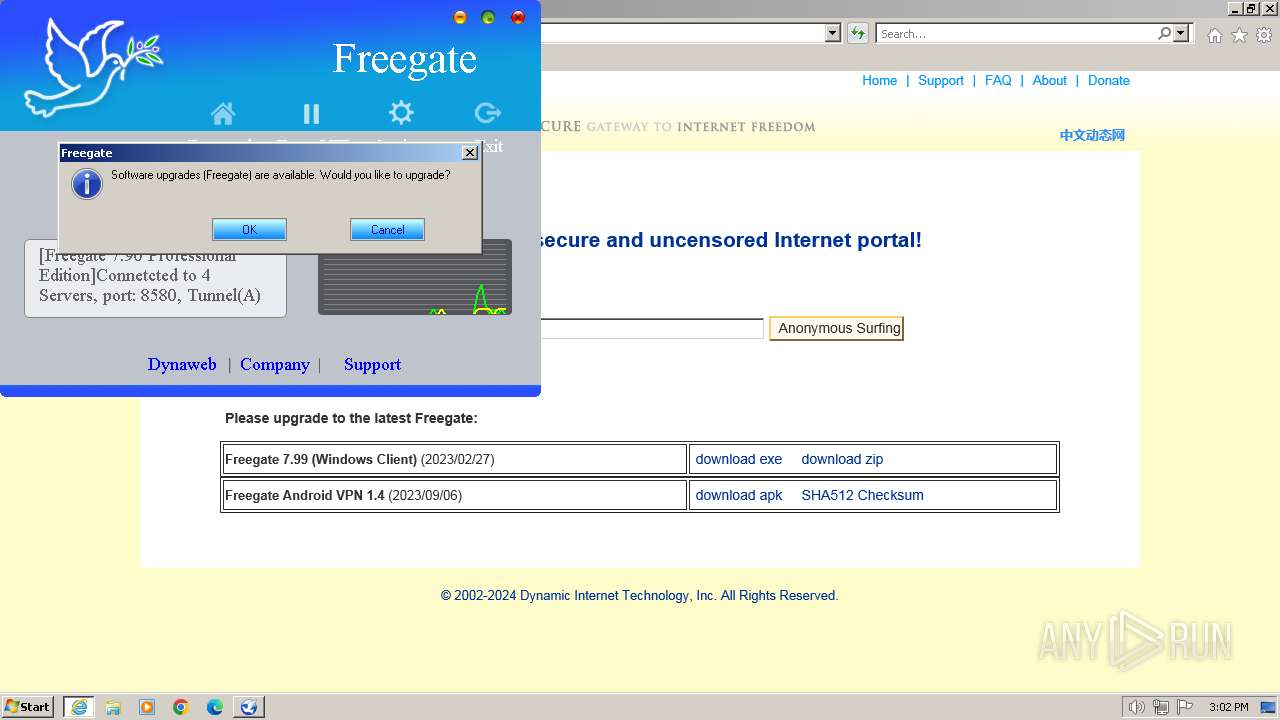Click the Freegate 7.99 (Windows Client) text
Screen dimensions: 1280x720
(321, 459)
